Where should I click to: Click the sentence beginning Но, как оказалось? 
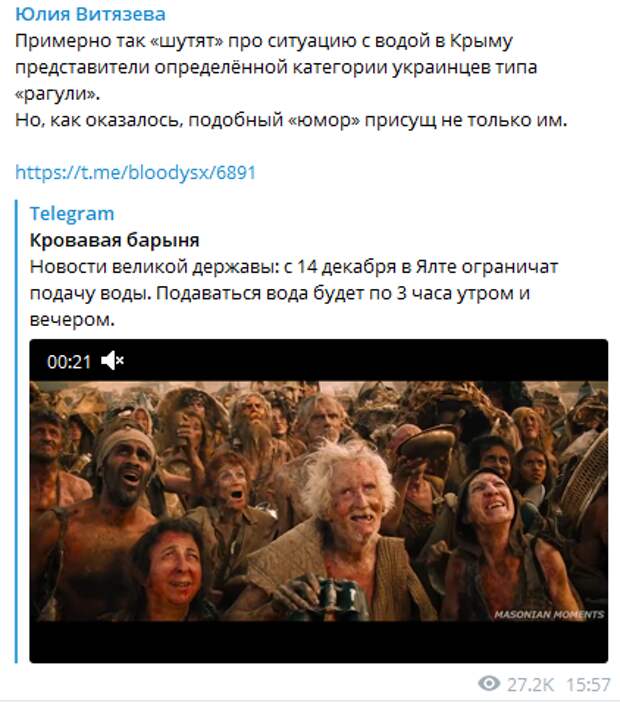pos(291,120)
